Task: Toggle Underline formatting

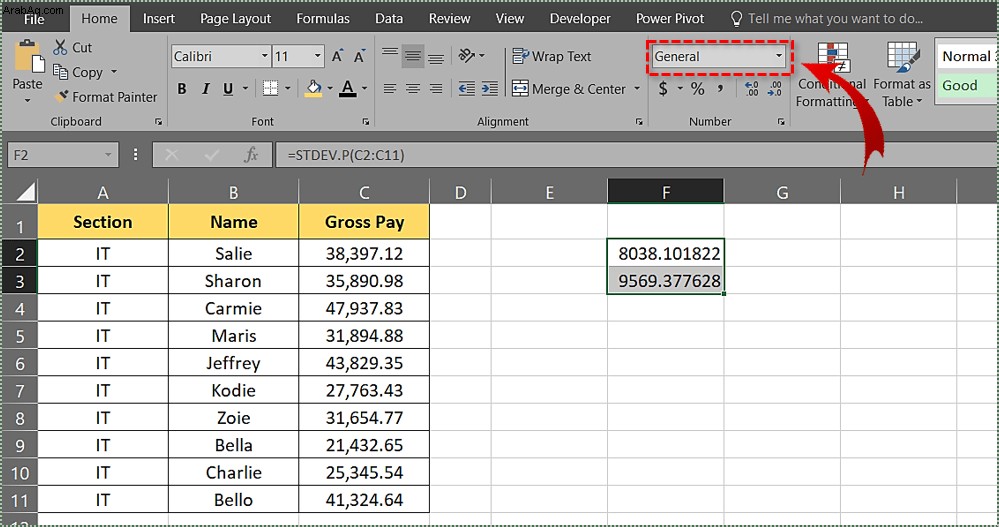Action: pyautogui.click(x=228, y=89)
